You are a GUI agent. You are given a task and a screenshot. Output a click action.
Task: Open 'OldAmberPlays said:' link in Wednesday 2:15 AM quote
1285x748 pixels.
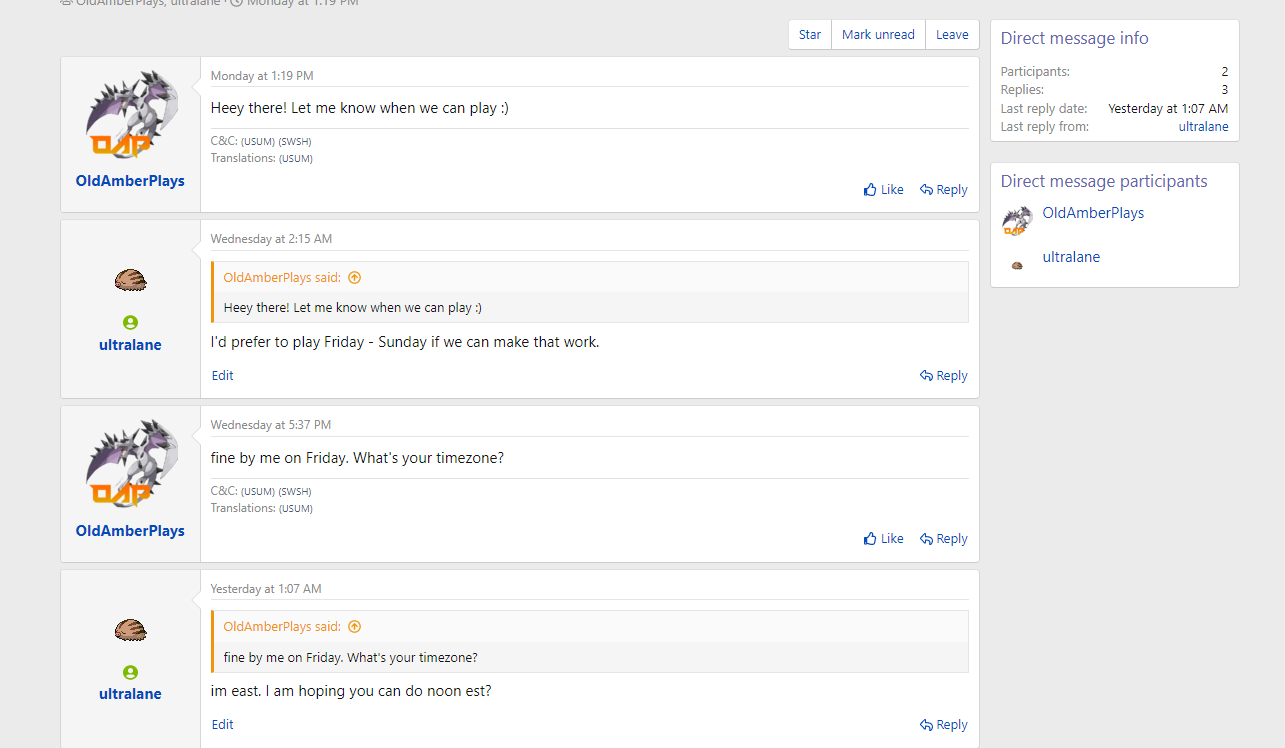282,278
